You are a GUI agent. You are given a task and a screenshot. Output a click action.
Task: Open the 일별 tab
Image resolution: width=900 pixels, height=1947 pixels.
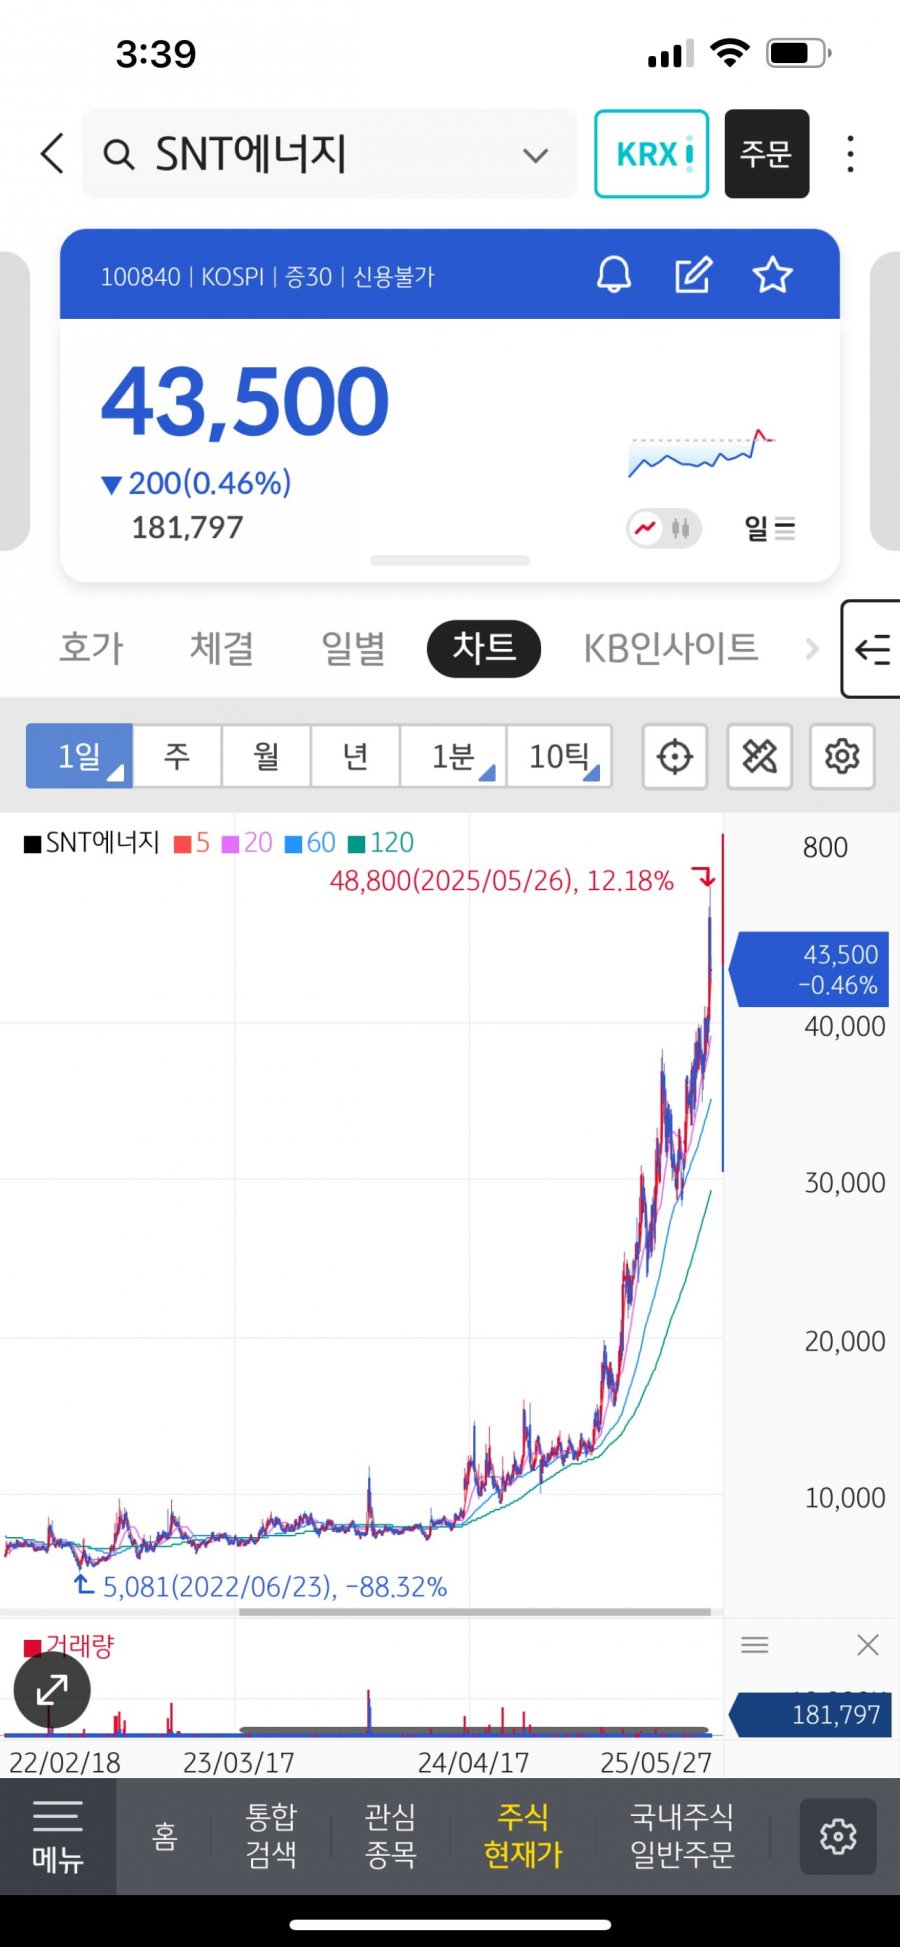click(x=353, y=648)
